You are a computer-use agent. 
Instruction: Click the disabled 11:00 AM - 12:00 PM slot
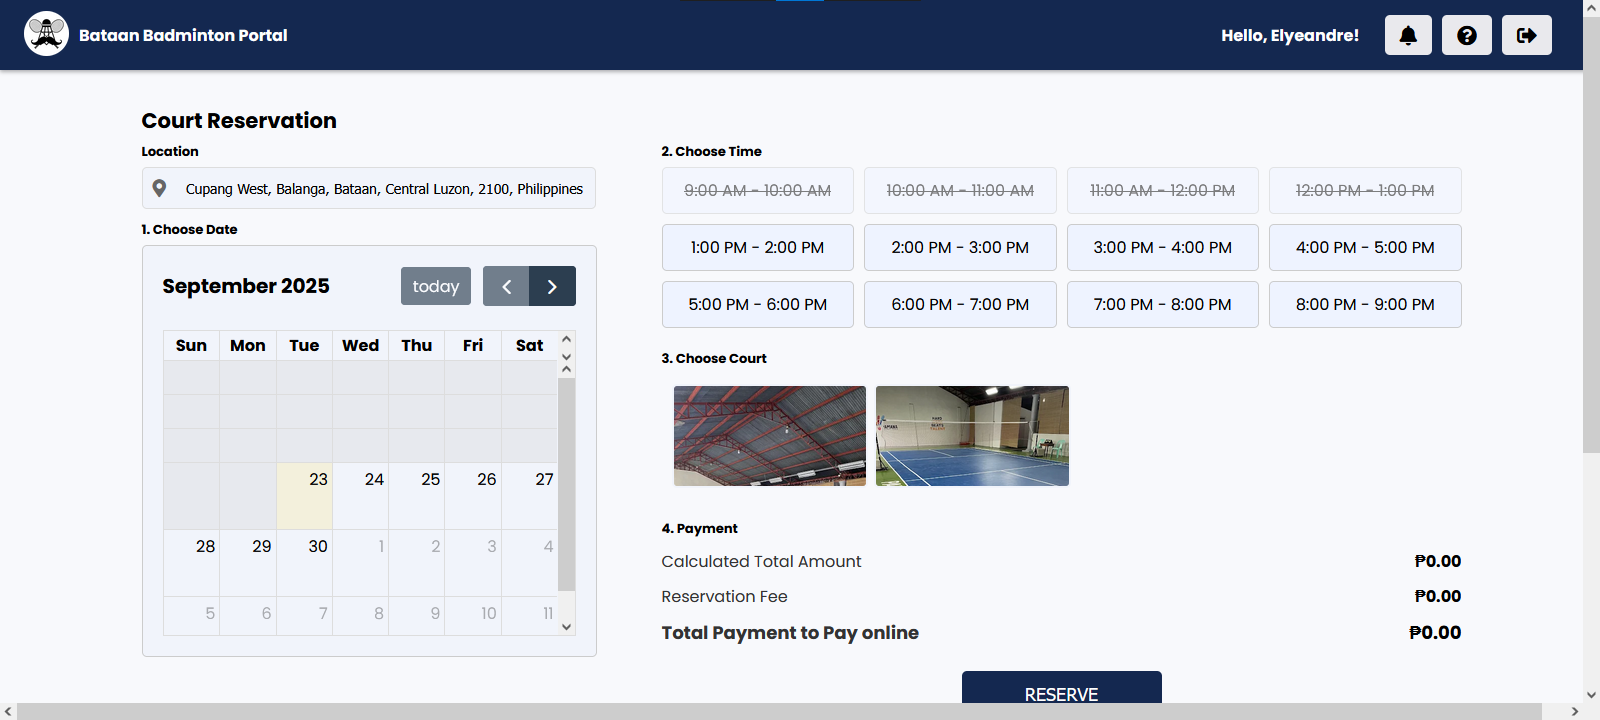pos(1163,190)
